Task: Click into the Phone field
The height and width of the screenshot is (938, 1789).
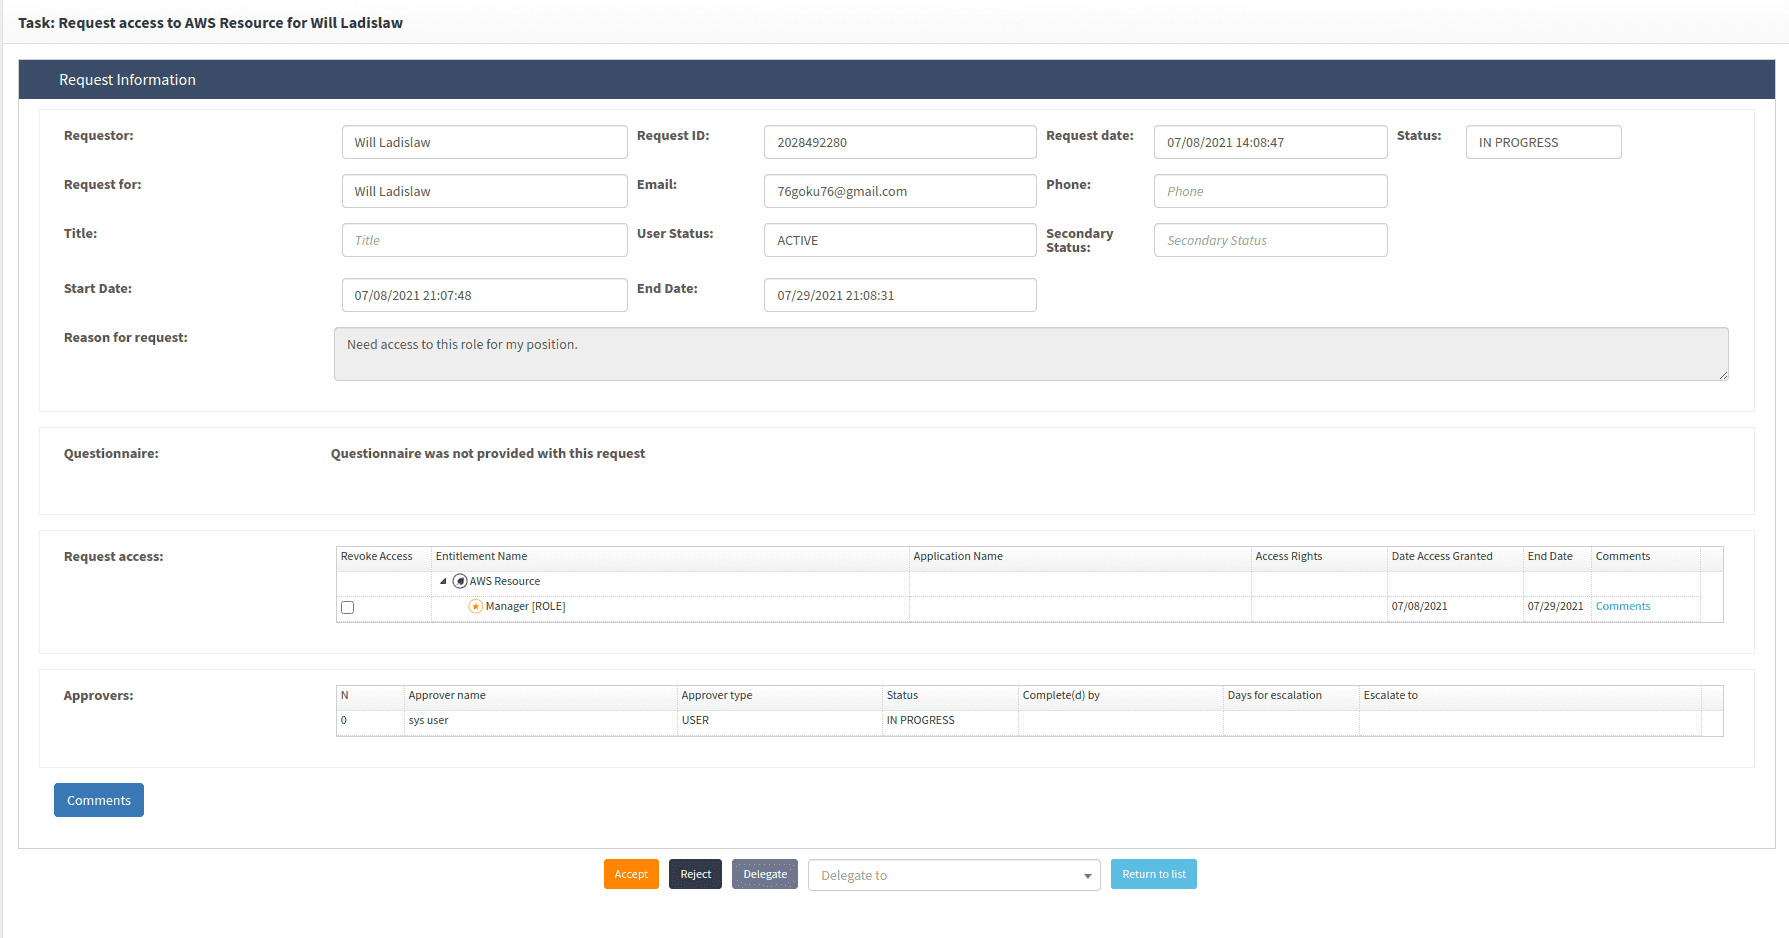Action: (1270, 191)
